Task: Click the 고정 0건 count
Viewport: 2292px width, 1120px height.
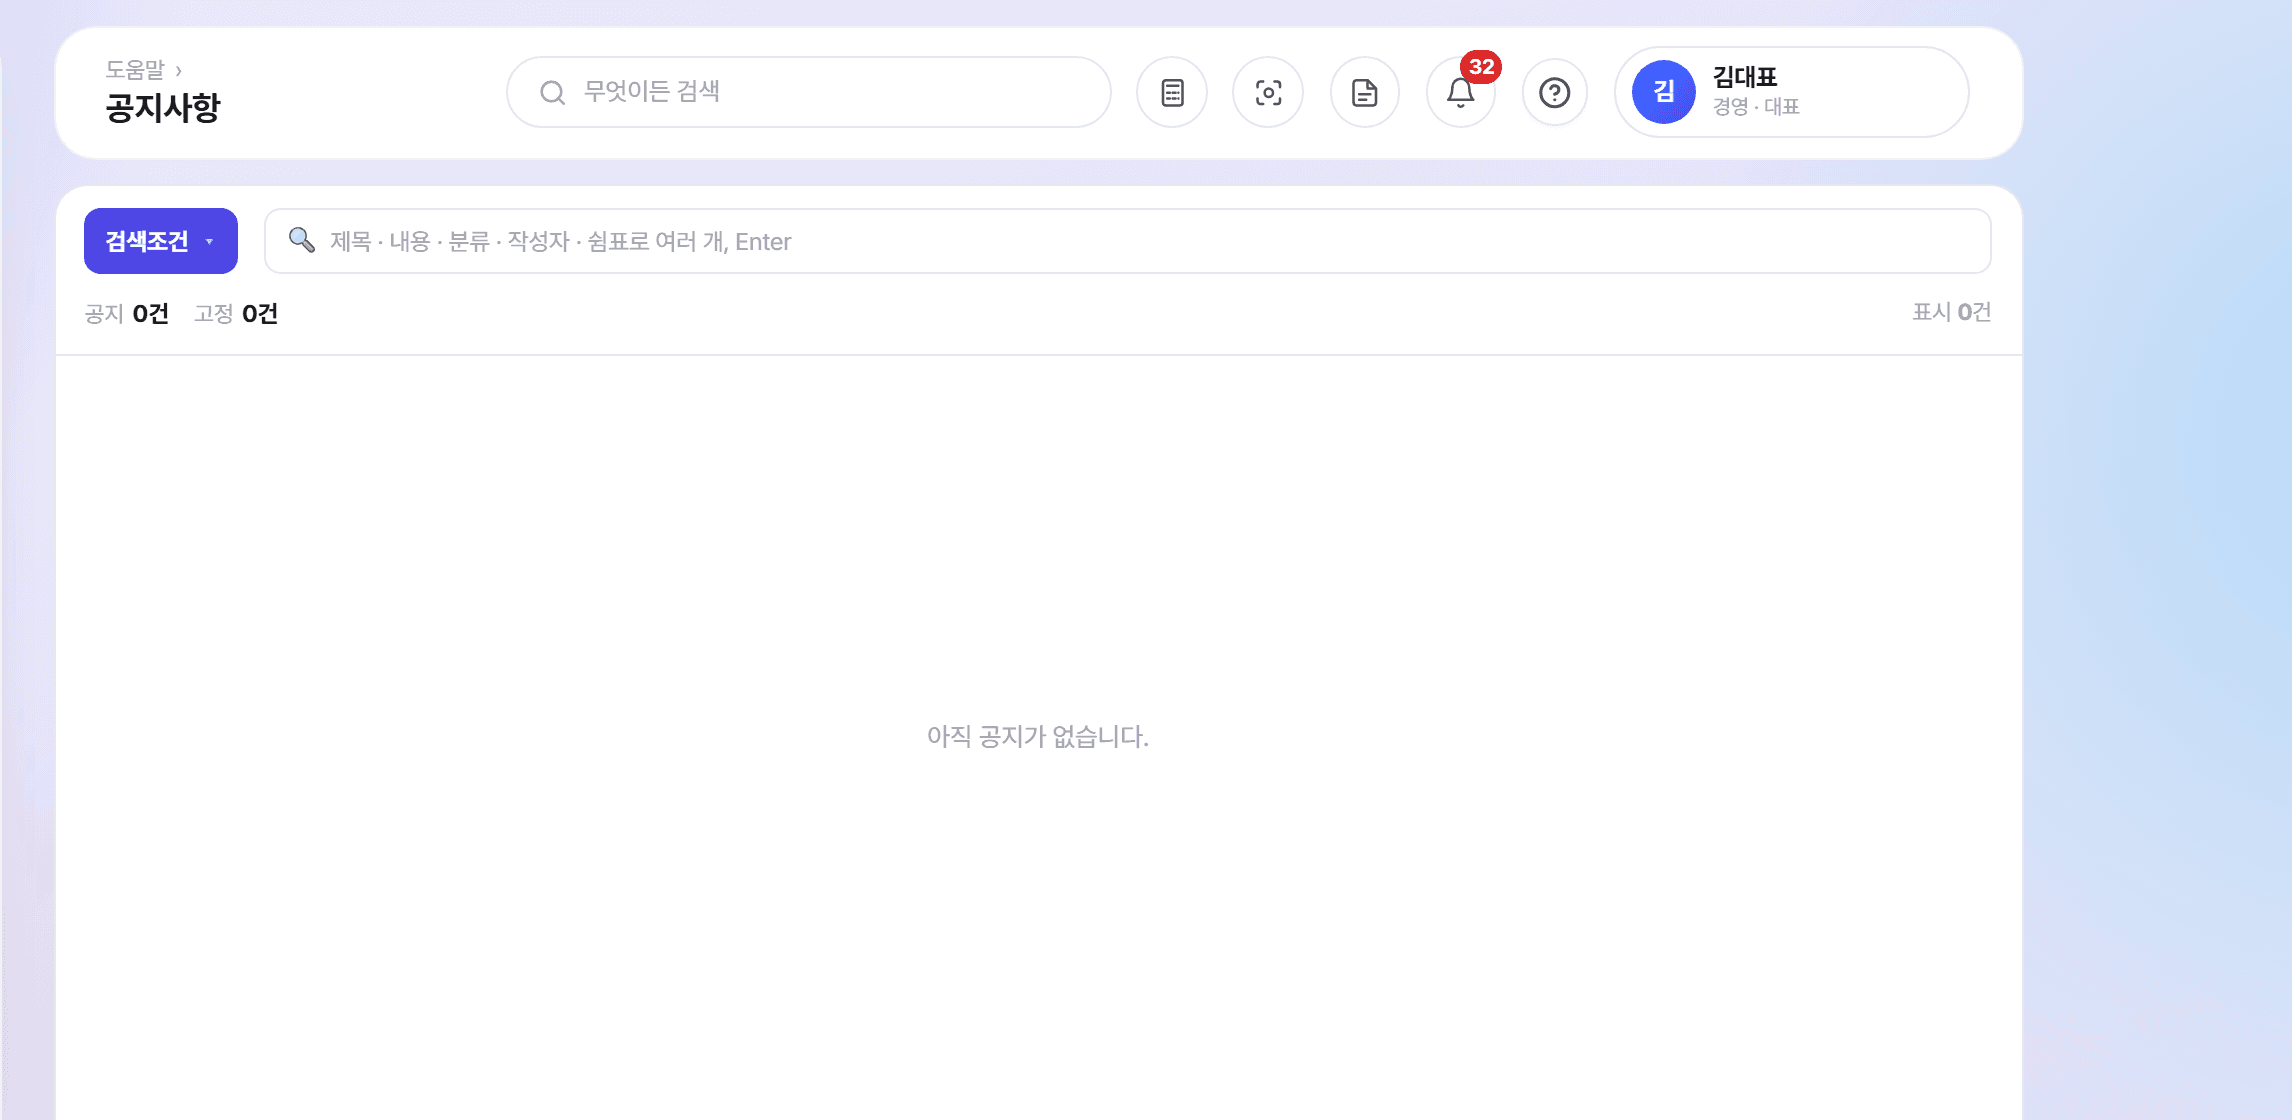Action: pyautogui.click(x=236, y=314)
